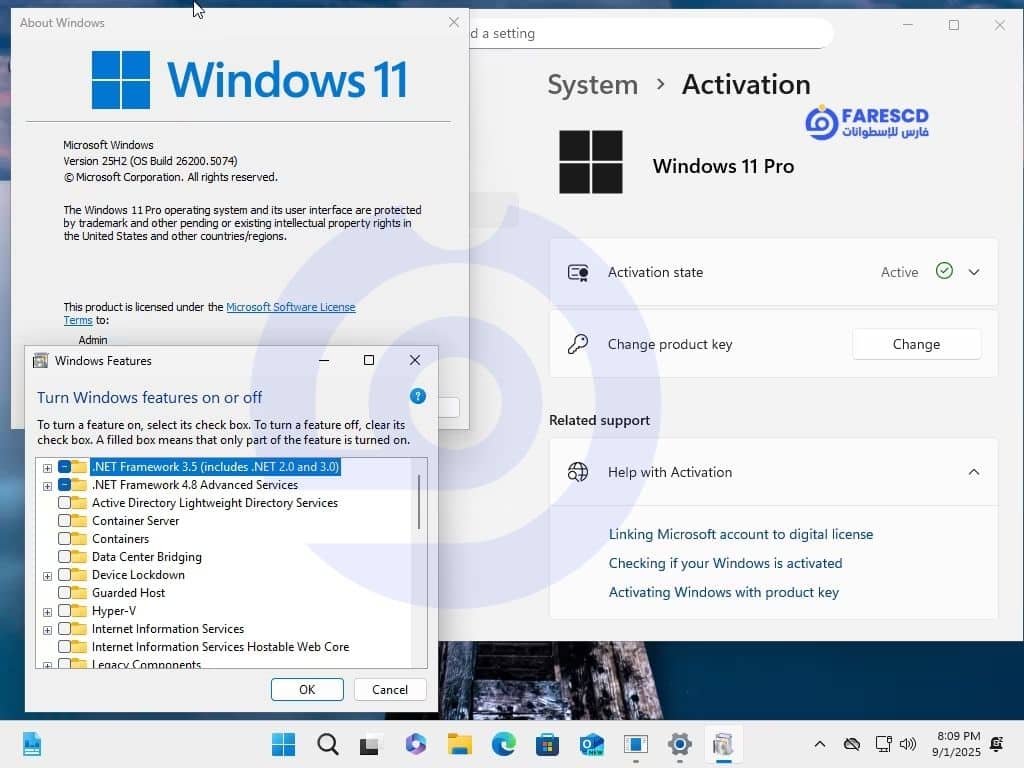Screen dimensions: 1024x768
Task: Enable Active Directory Lightweight Directory Services
Action: click(x=64, y=503)
